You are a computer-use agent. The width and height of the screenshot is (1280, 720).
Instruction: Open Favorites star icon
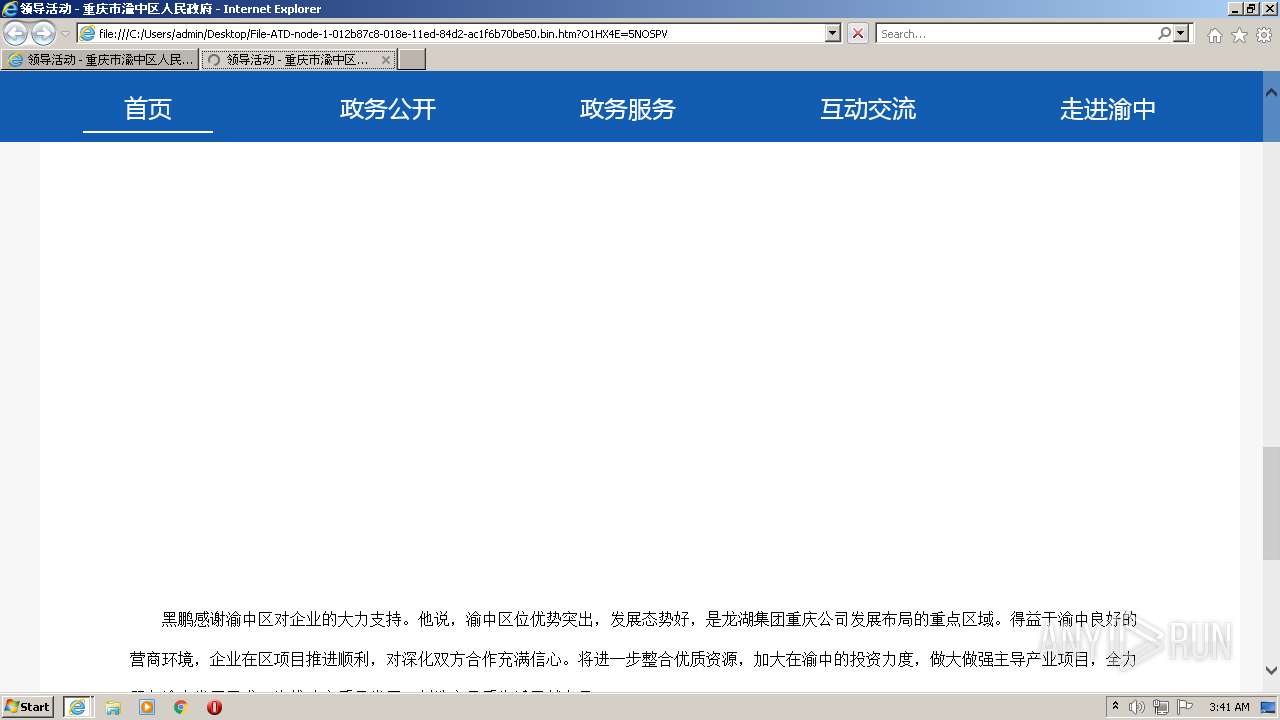(1239, 35)
